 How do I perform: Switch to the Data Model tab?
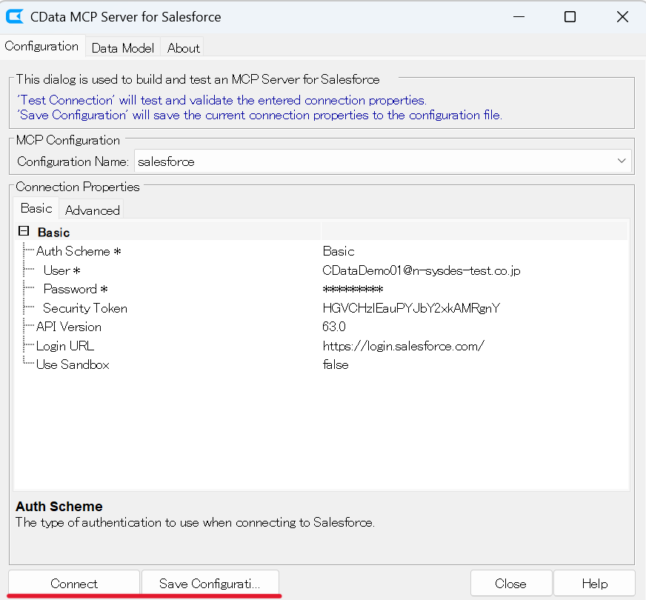coord(123,48)
